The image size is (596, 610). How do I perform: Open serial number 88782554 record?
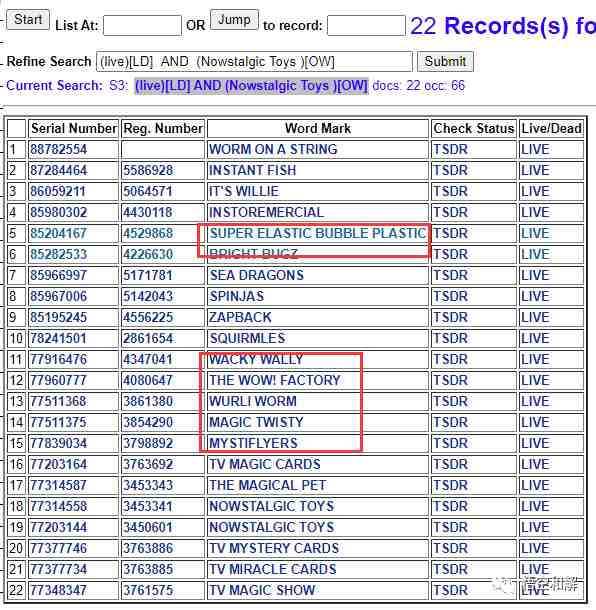(x=59, y=149)
